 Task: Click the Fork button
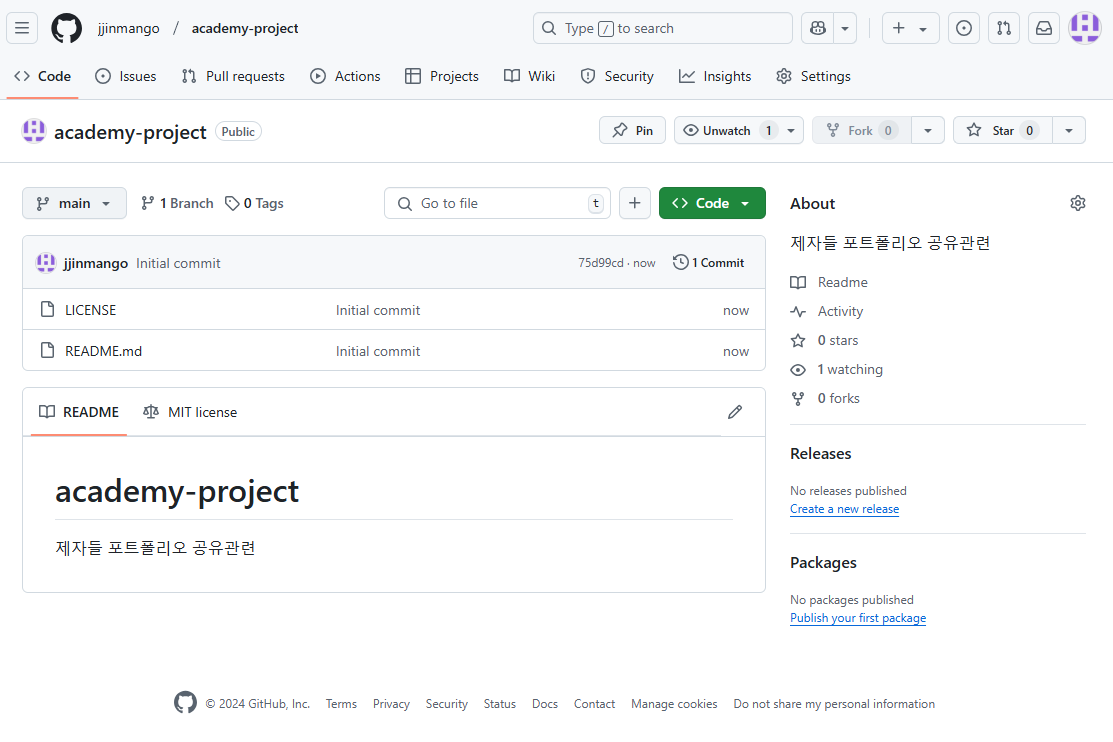coord(861,131)
